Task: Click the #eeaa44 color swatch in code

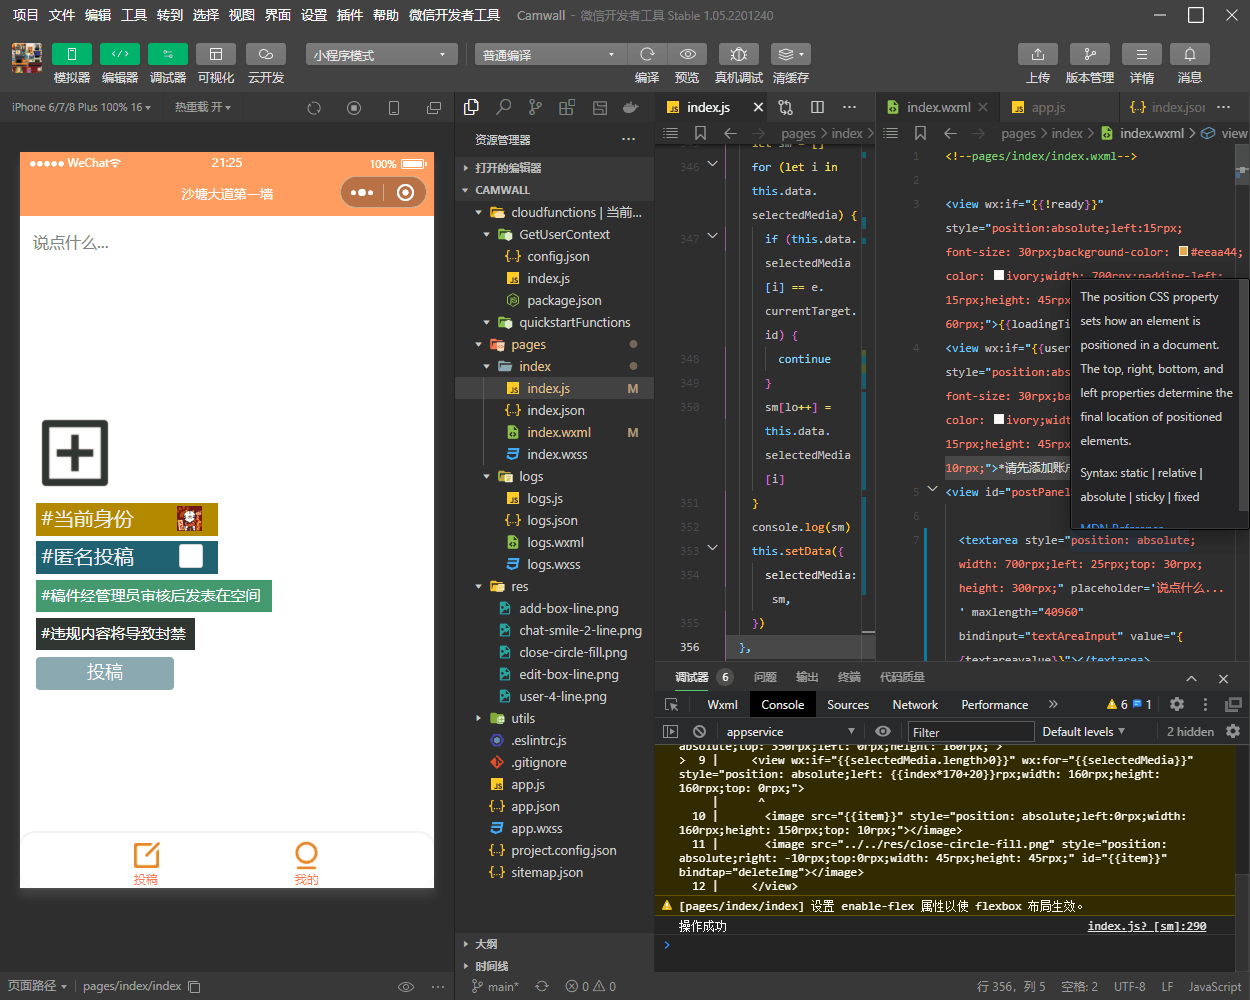Action: [x=1184, y=252]
